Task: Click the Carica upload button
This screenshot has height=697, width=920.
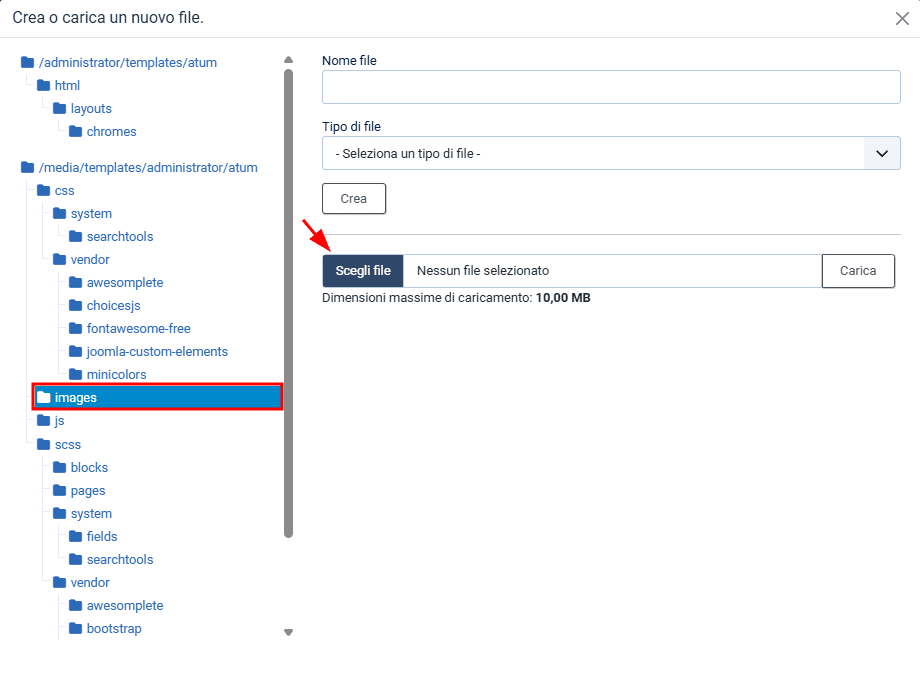Action: point(857,271)
